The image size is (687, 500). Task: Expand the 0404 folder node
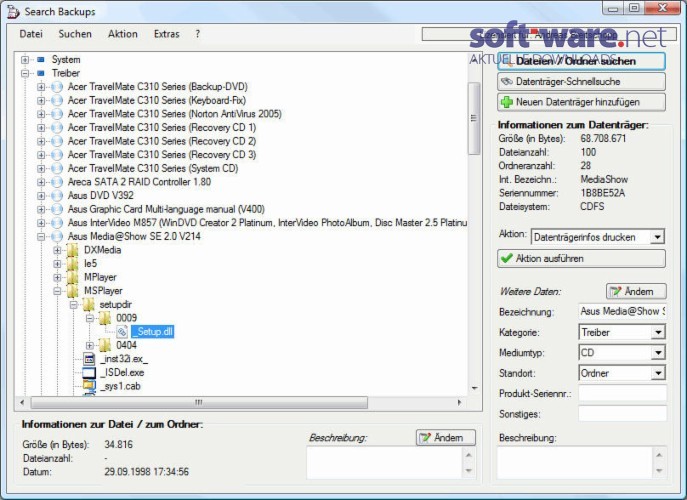(x=90, y=345)
